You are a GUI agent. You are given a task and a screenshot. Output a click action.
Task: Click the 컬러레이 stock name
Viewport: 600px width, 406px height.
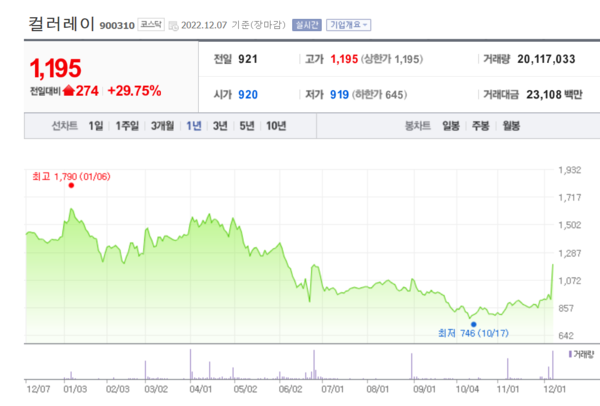coord(62,24)
